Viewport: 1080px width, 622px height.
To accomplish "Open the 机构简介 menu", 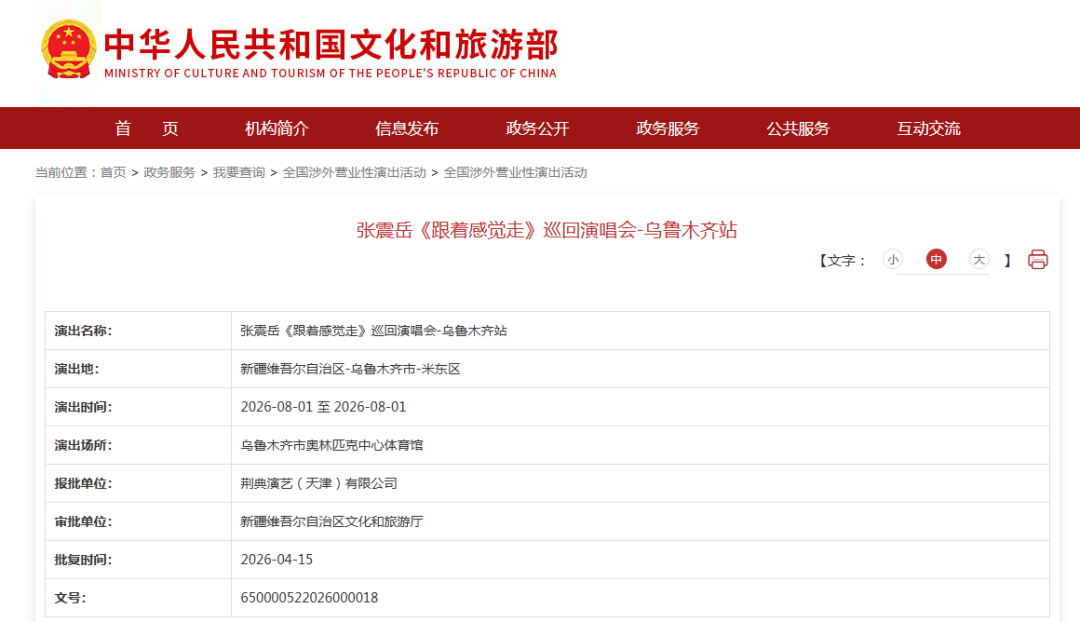I will click(x=277, y=128).
